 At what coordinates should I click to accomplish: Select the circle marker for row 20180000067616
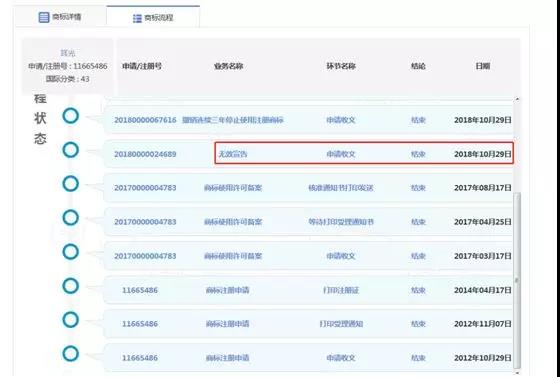[71, 116]
